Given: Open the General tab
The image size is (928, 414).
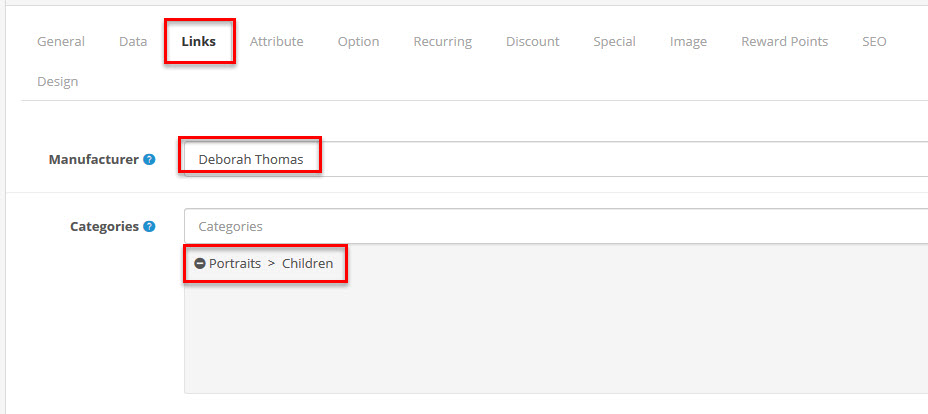Looking at the screenshot, I should tap(61, 42).
